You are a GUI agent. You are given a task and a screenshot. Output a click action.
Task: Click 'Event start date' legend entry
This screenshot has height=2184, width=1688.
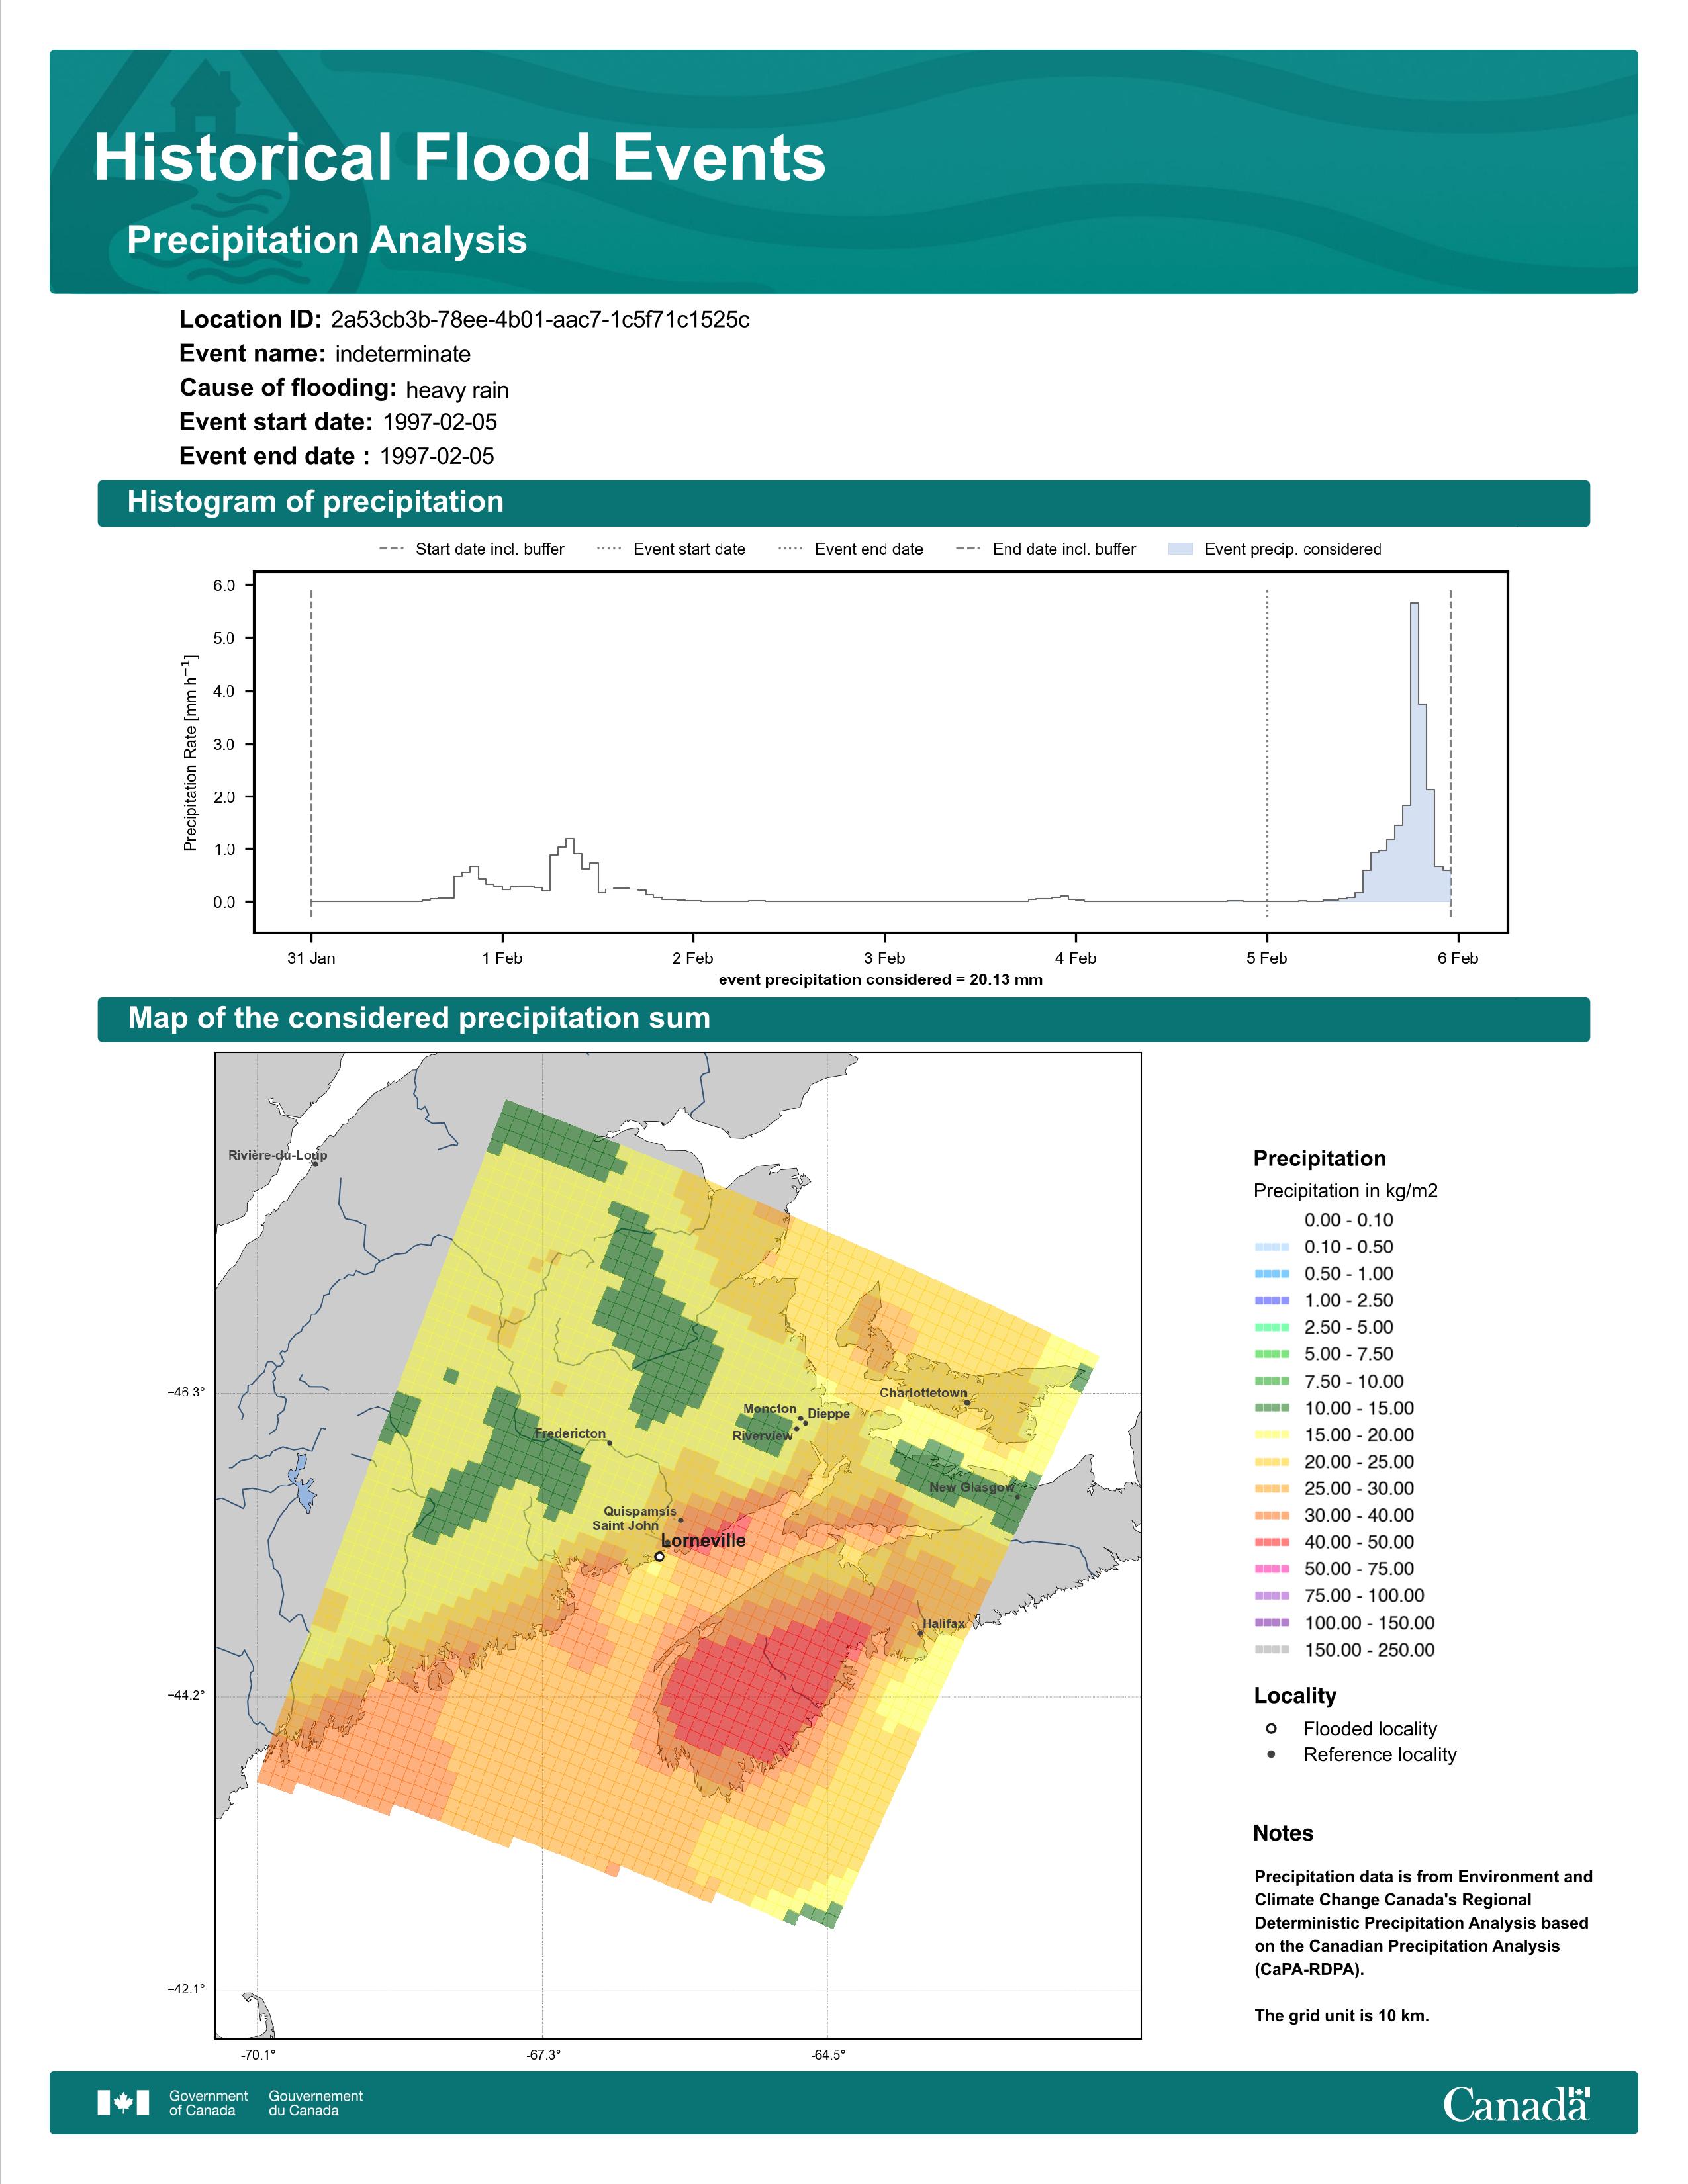point(671,549)
